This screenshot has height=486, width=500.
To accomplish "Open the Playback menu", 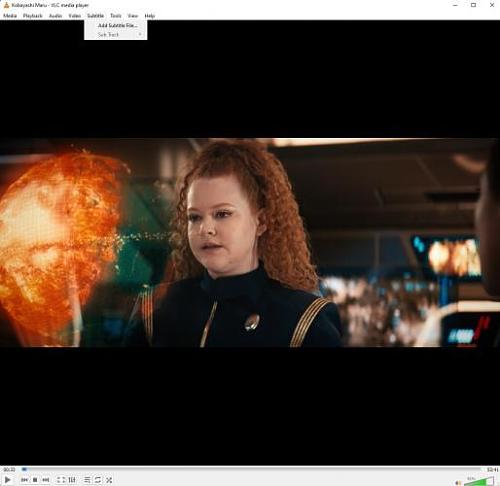I will pyautogui.click(x=33, y=16).
